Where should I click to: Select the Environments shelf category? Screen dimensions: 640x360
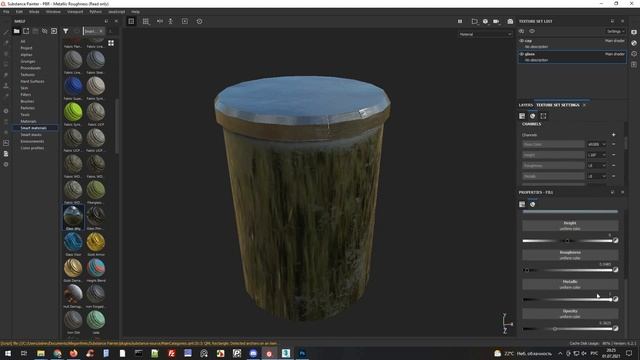(32, 141)
